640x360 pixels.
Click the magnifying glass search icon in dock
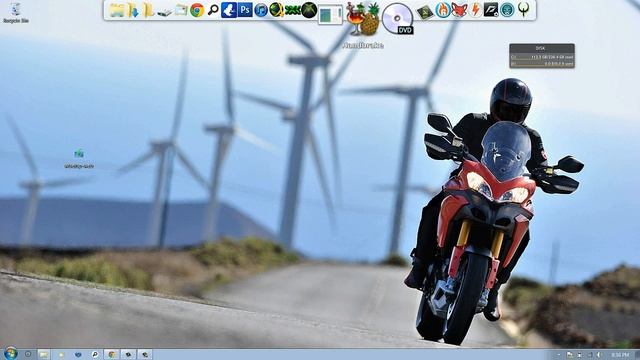point(213,10)
